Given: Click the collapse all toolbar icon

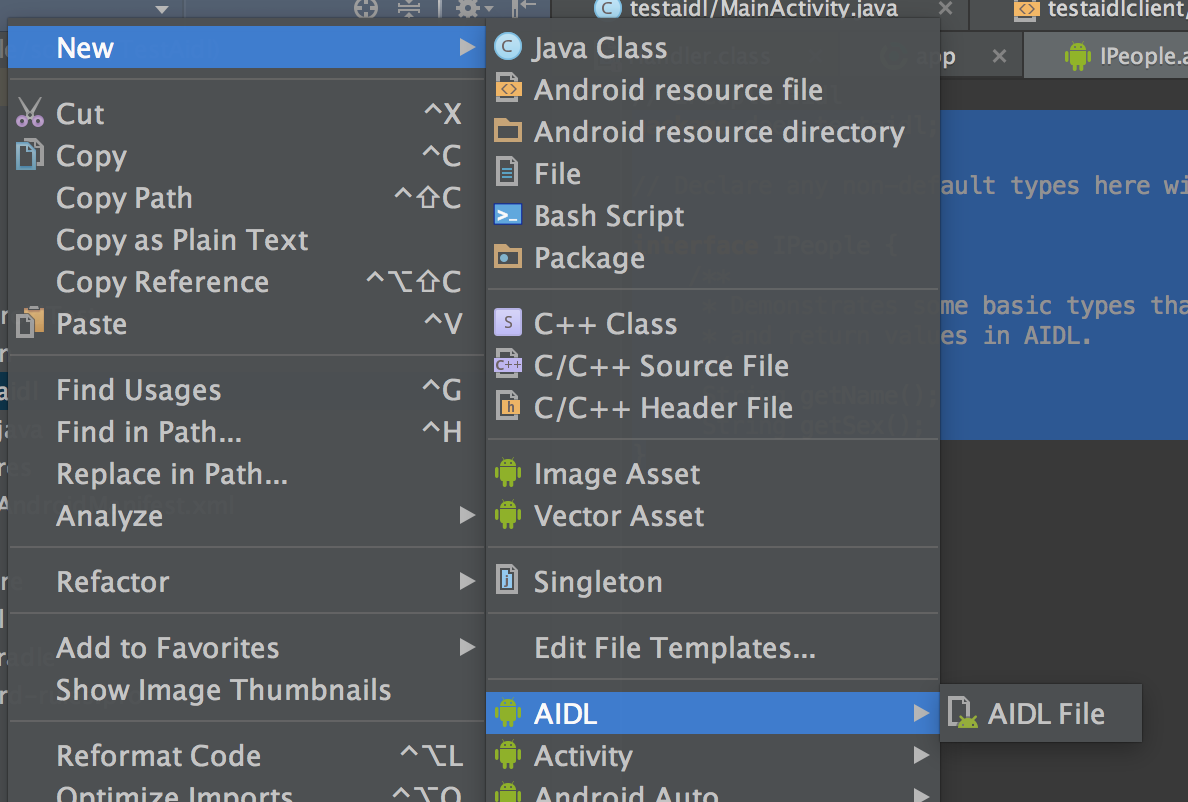Looking at the screenshot, I should tap(408, 8).
